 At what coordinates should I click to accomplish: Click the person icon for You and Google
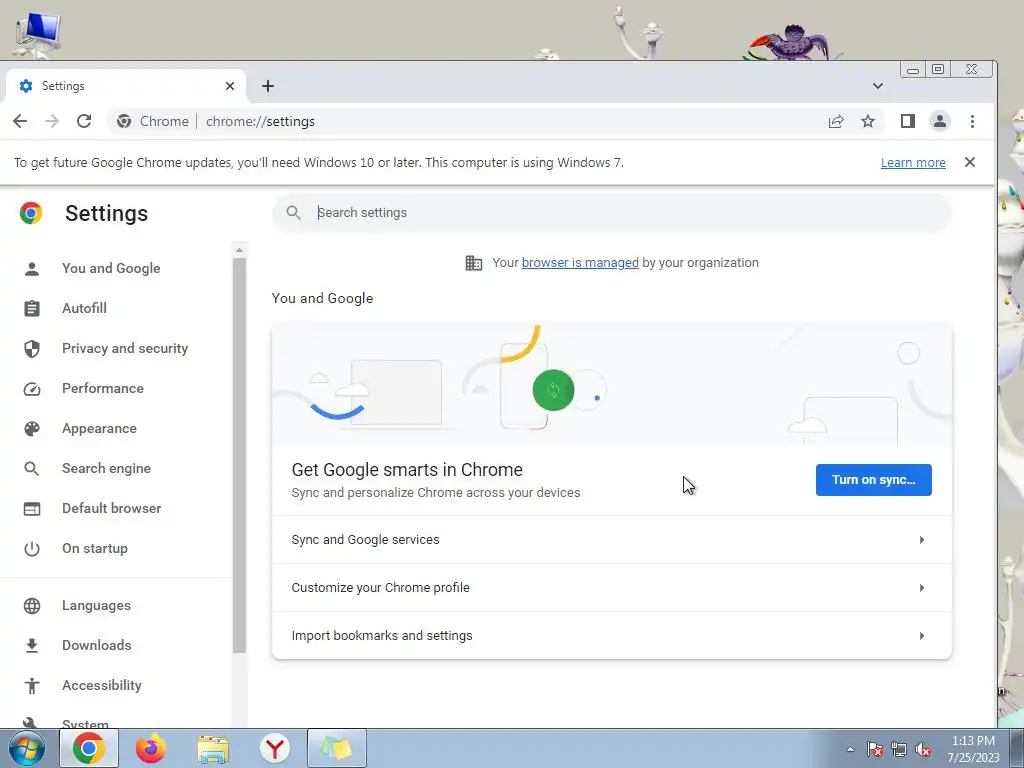click(x=31, y=268)
